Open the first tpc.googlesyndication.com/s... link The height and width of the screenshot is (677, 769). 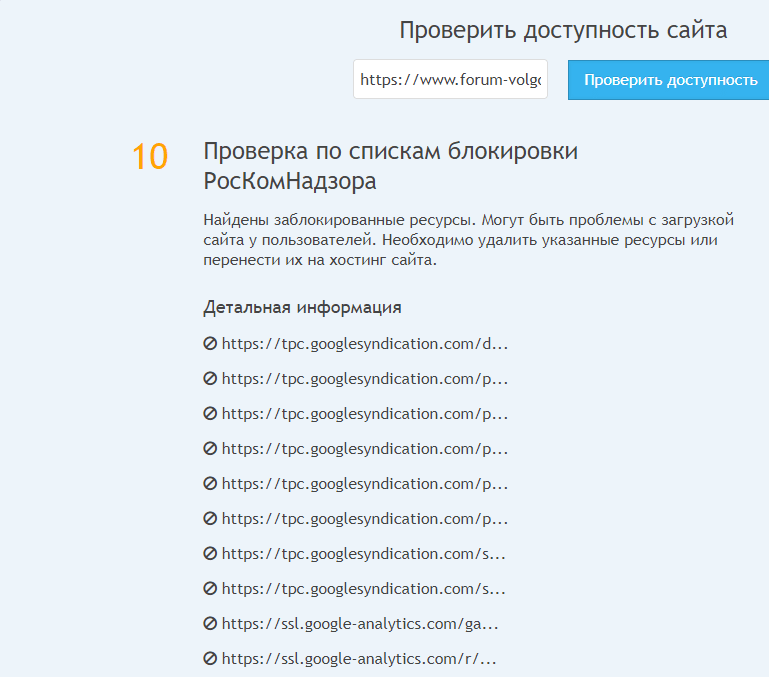(x=363, y=554)
